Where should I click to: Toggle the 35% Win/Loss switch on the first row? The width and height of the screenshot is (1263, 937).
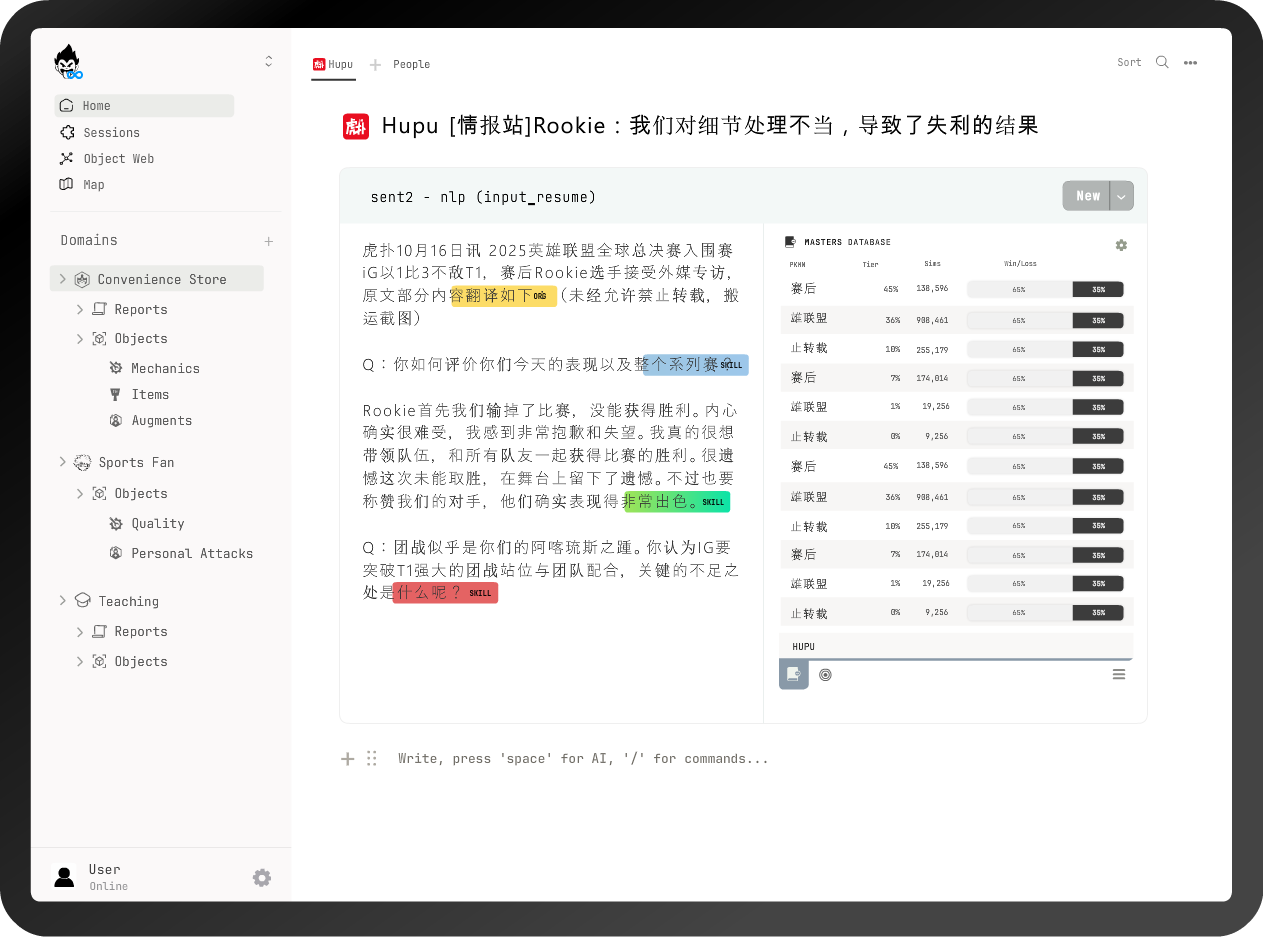[x=1098, y=289]
